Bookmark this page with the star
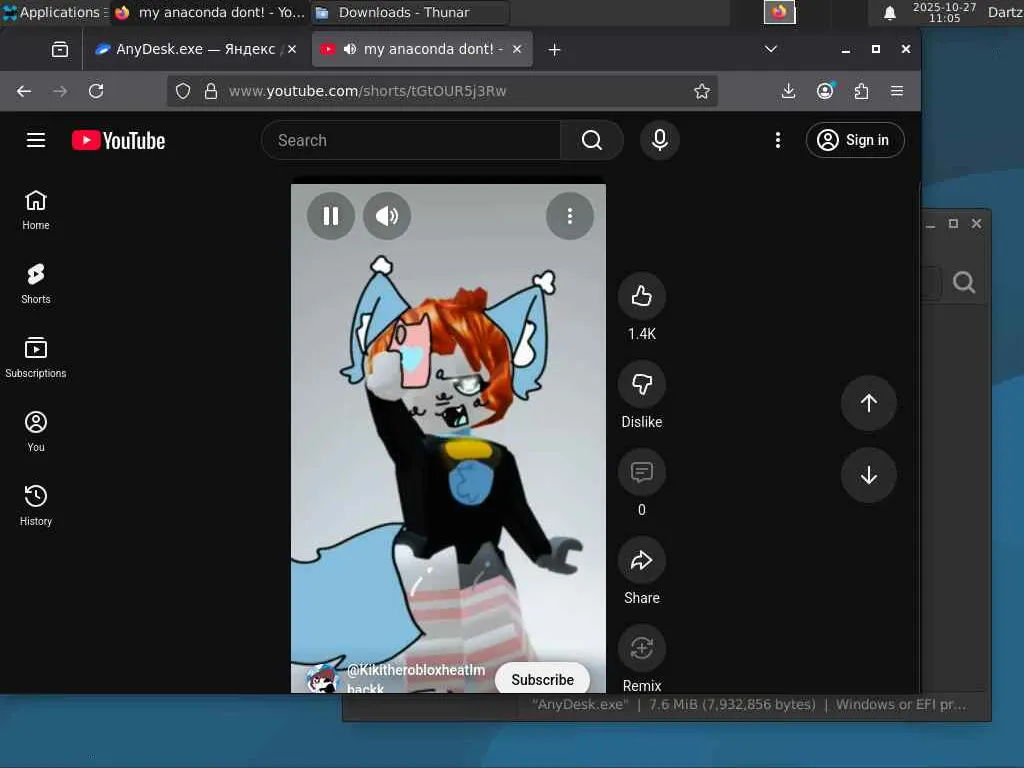 click(702, 91)
